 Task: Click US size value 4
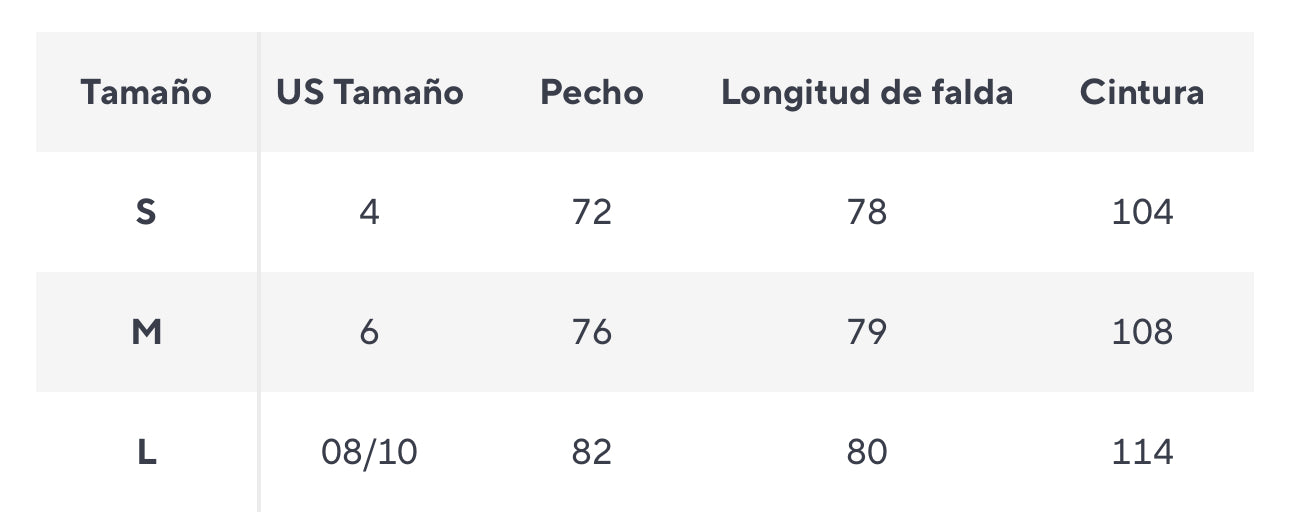click(370, 212)
